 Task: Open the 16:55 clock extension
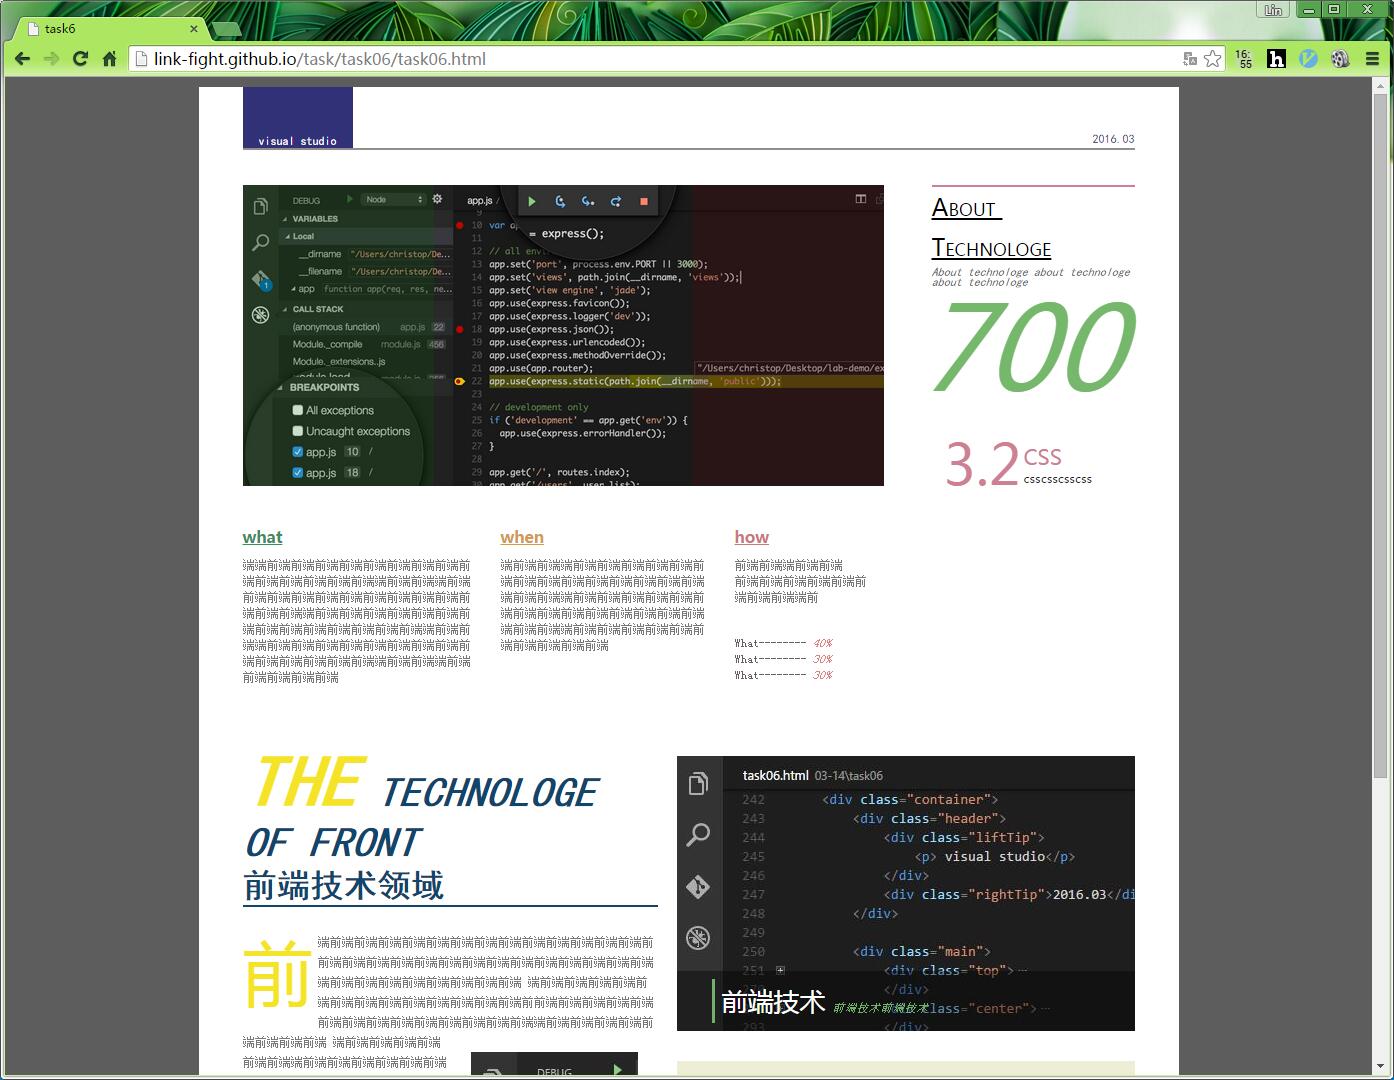click(1244, 59)
